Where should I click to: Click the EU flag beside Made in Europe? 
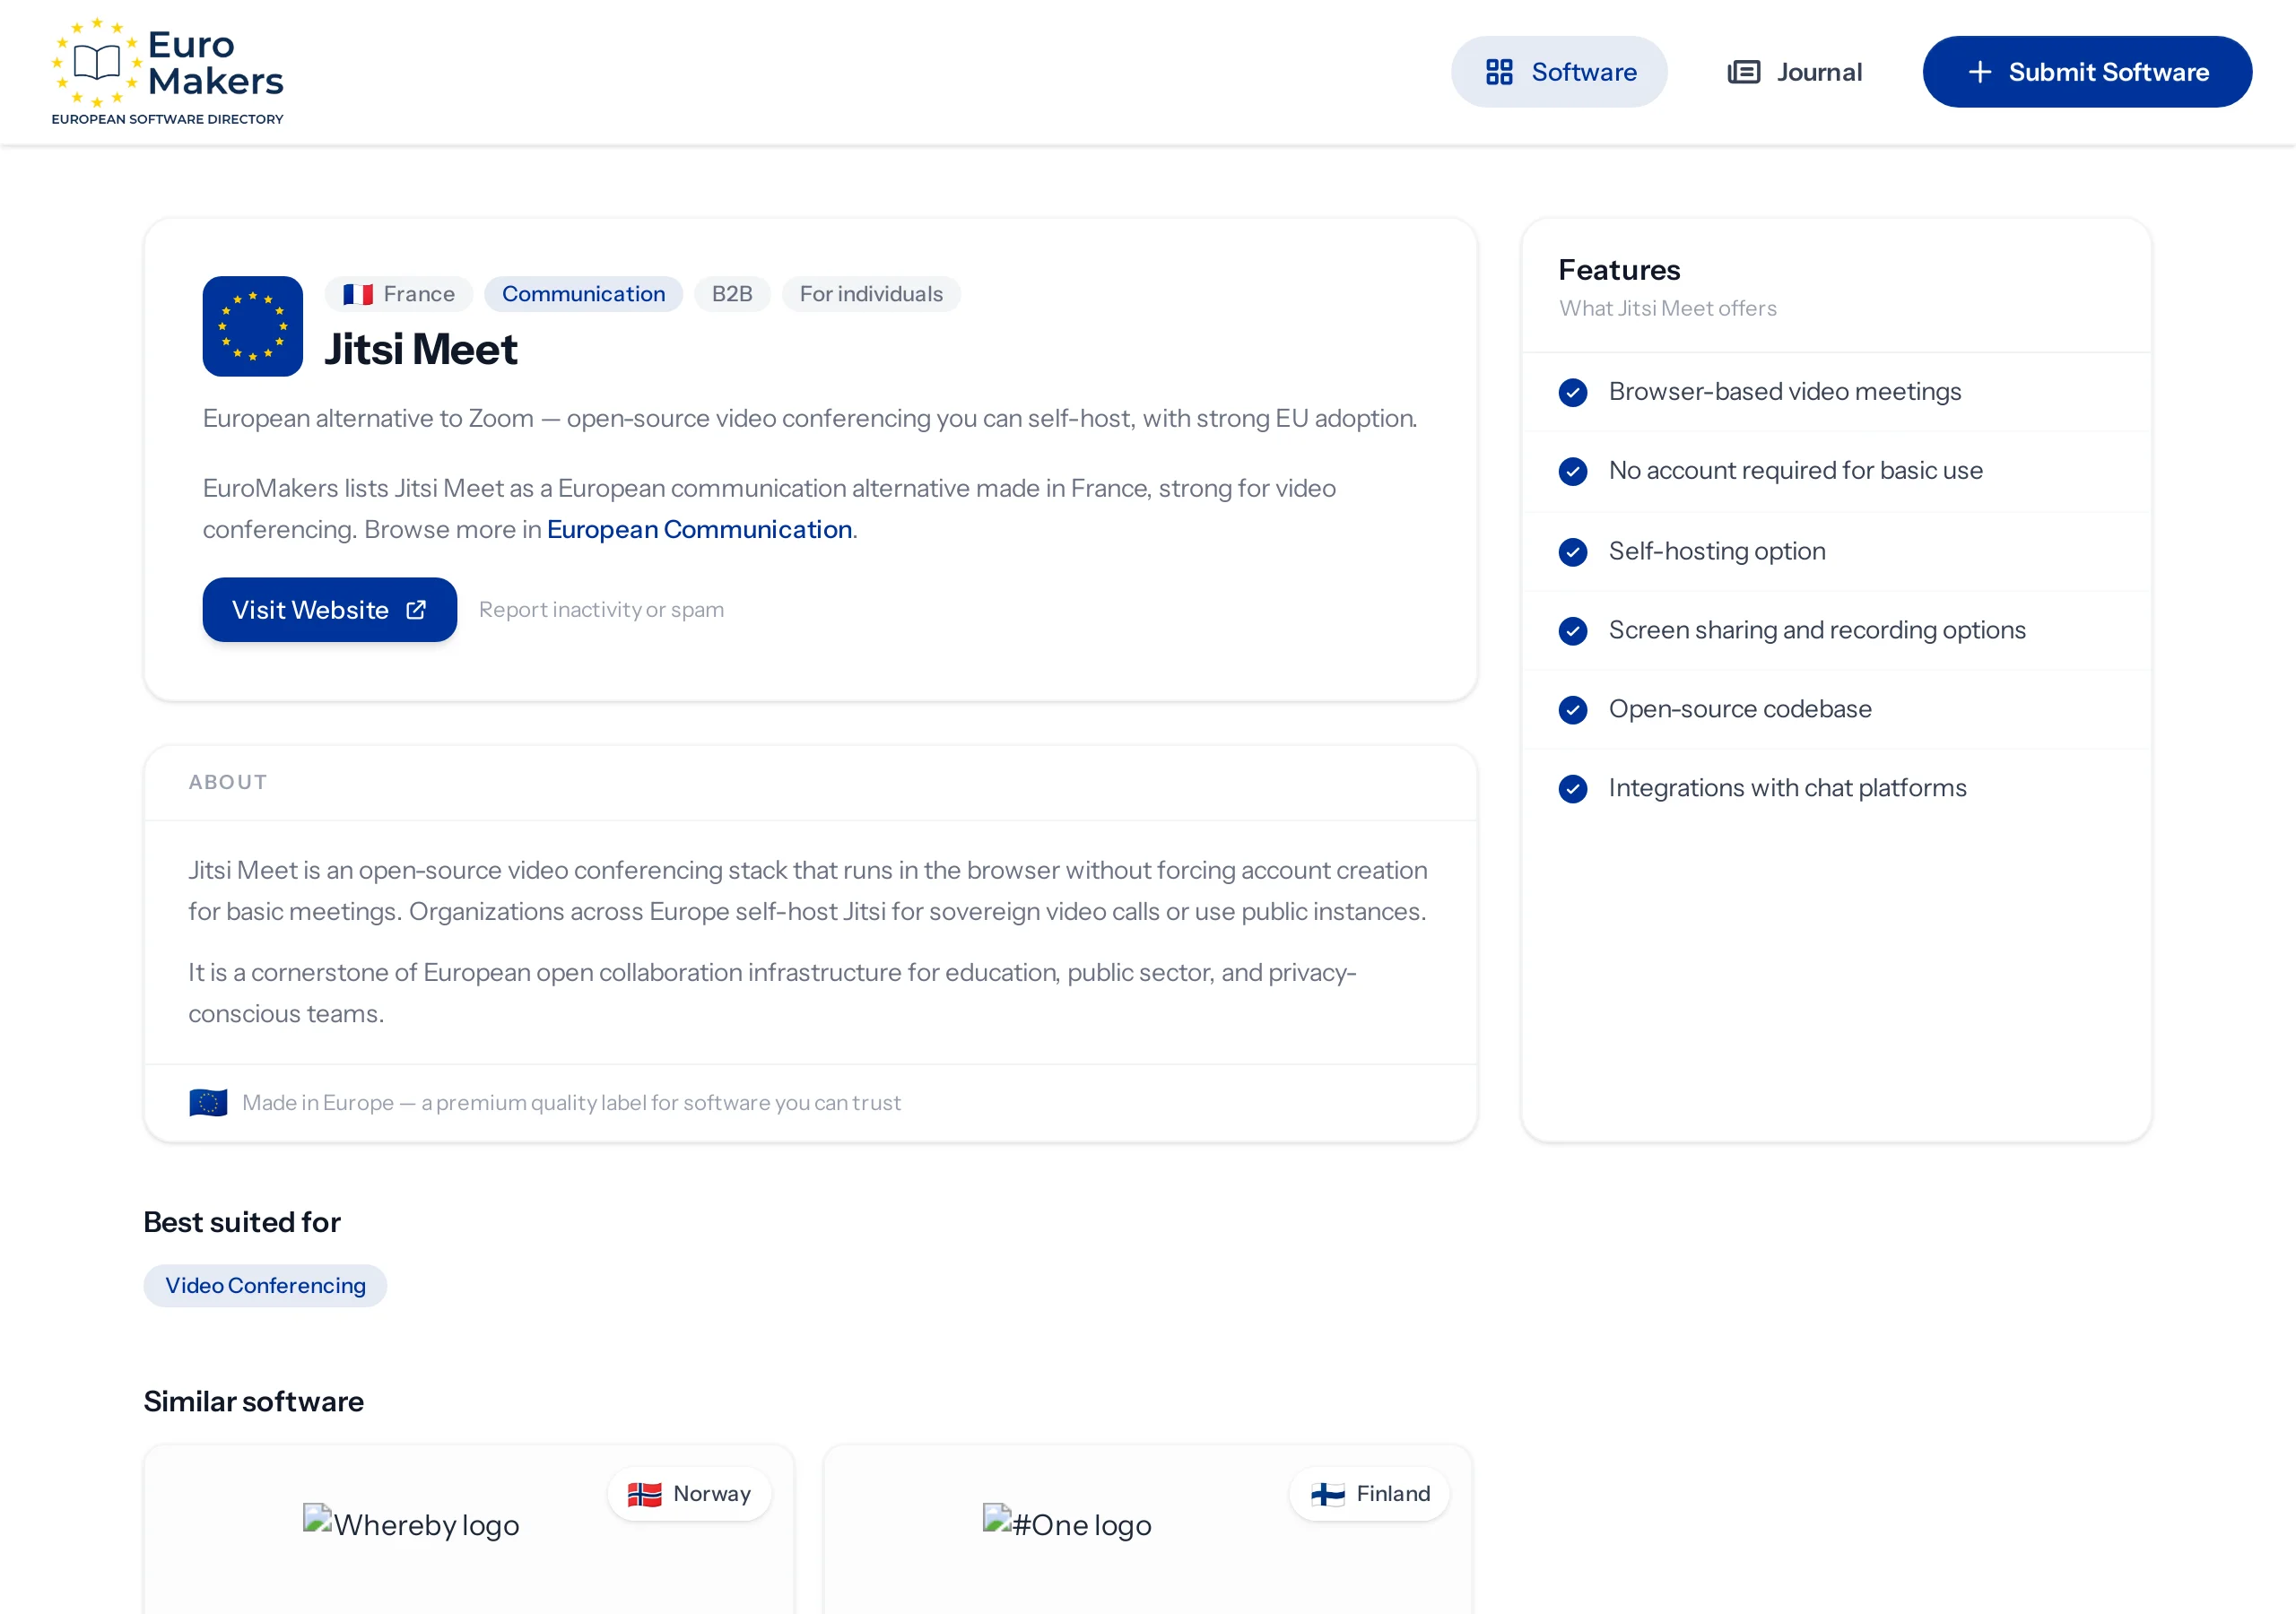click(x=208, y=1102)
